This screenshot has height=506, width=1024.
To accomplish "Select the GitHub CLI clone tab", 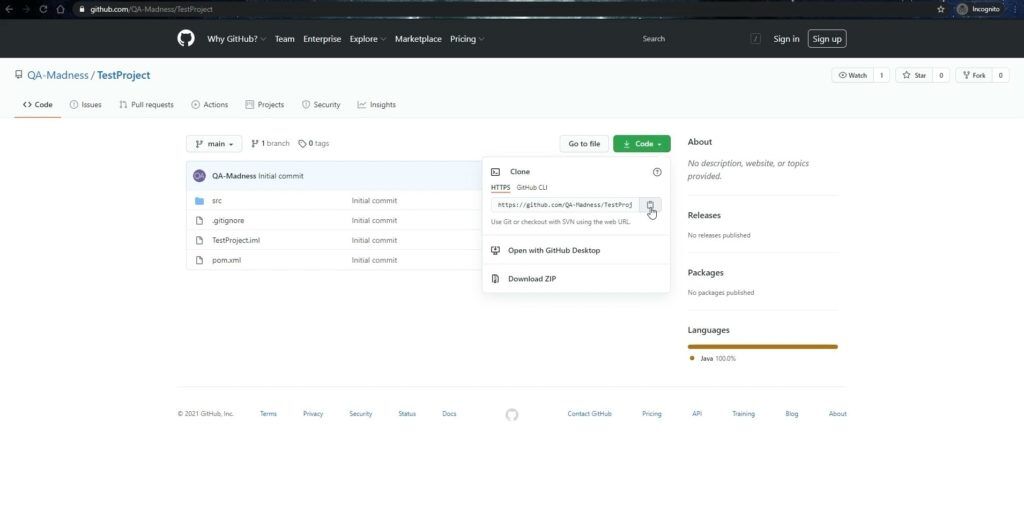I will 532,188.
